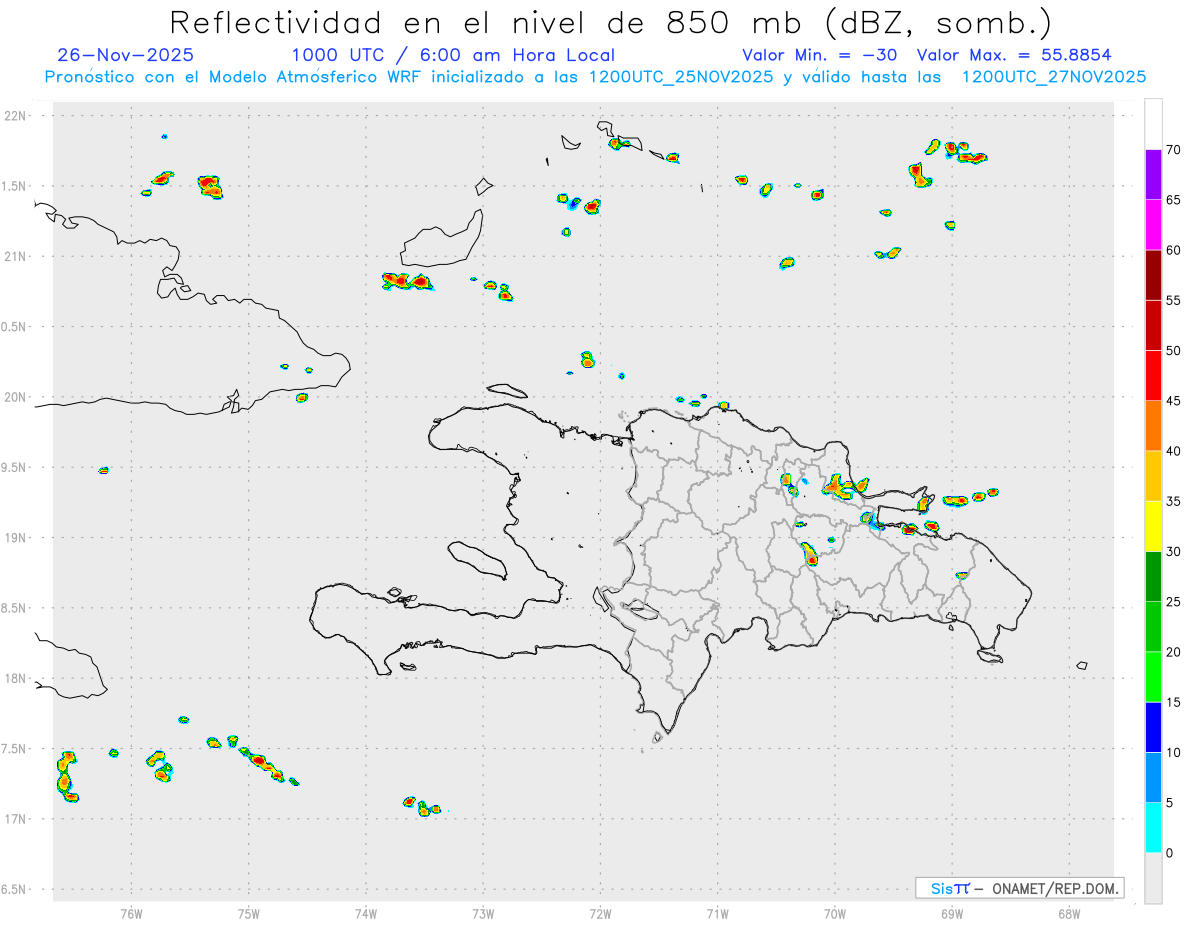Screen dimensions: 1200x927
Task: Click the blue 10–15 dBZ colorbar segment
Action: pos(1153,727)
